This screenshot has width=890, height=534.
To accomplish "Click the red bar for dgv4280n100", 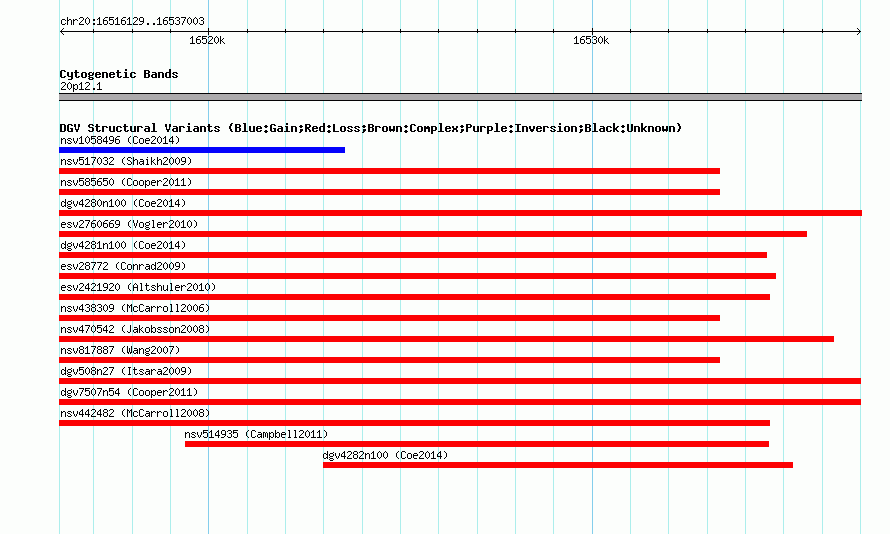I will [x=460, y=213].
